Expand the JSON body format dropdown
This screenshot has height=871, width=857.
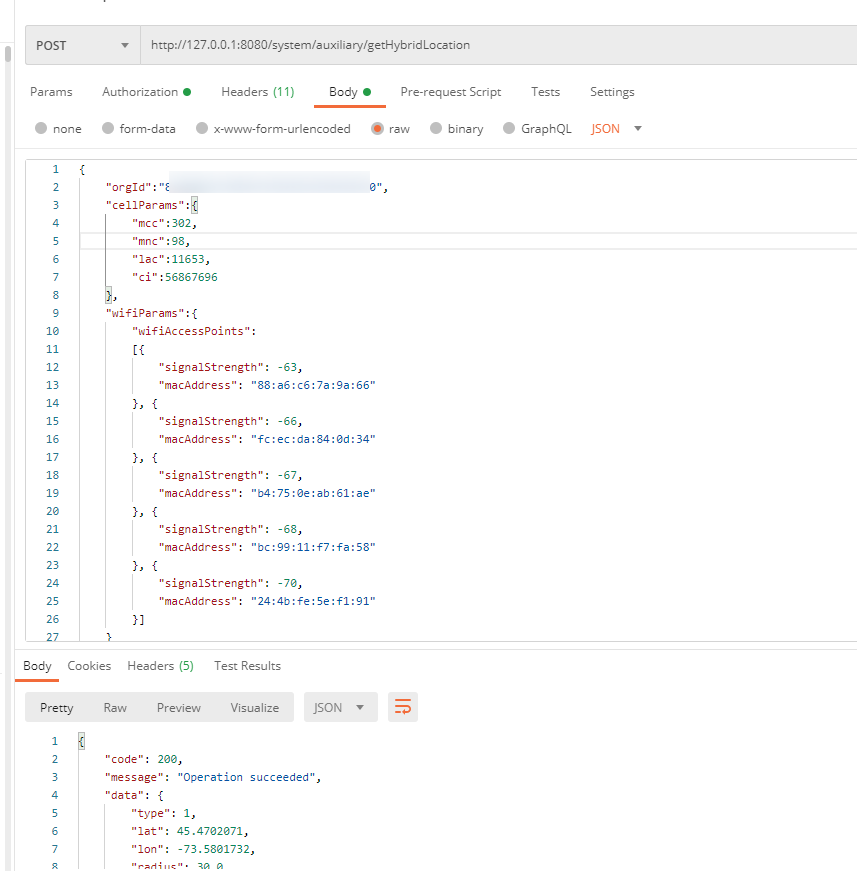coord(616,129)
